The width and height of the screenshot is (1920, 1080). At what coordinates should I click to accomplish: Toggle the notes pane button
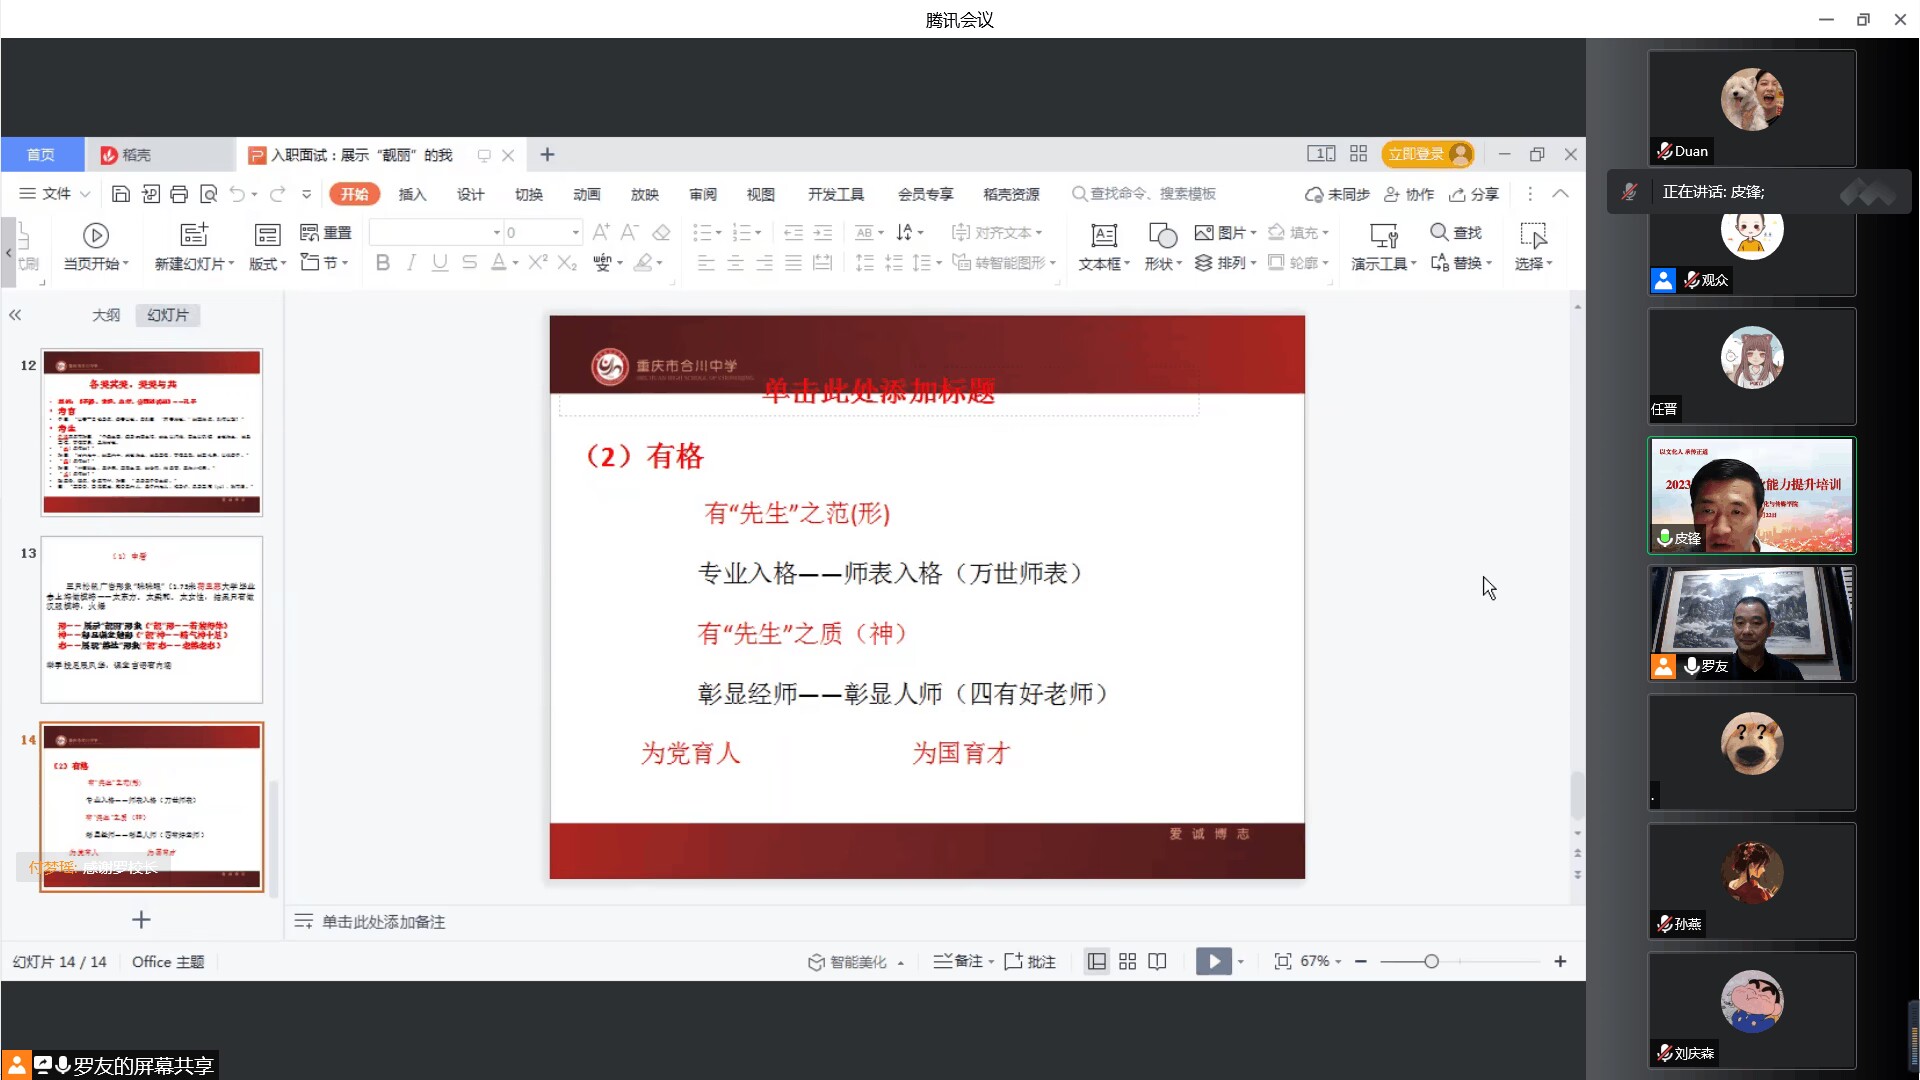(961, 961)
